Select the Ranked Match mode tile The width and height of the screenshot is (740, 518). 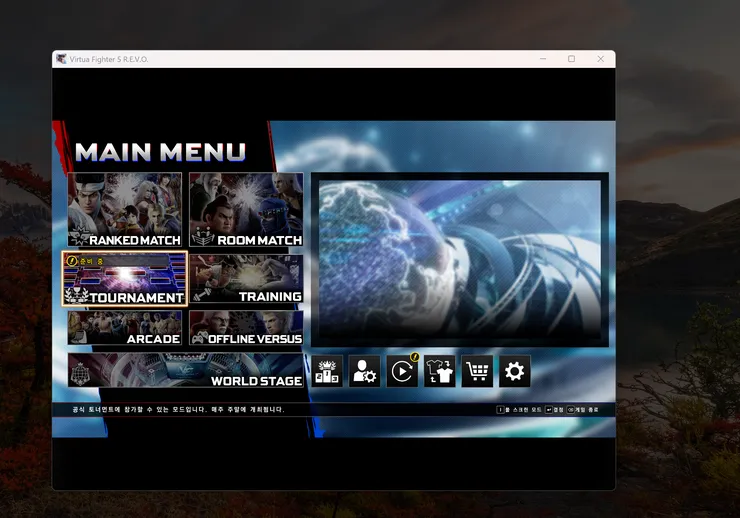coord(125,209)
